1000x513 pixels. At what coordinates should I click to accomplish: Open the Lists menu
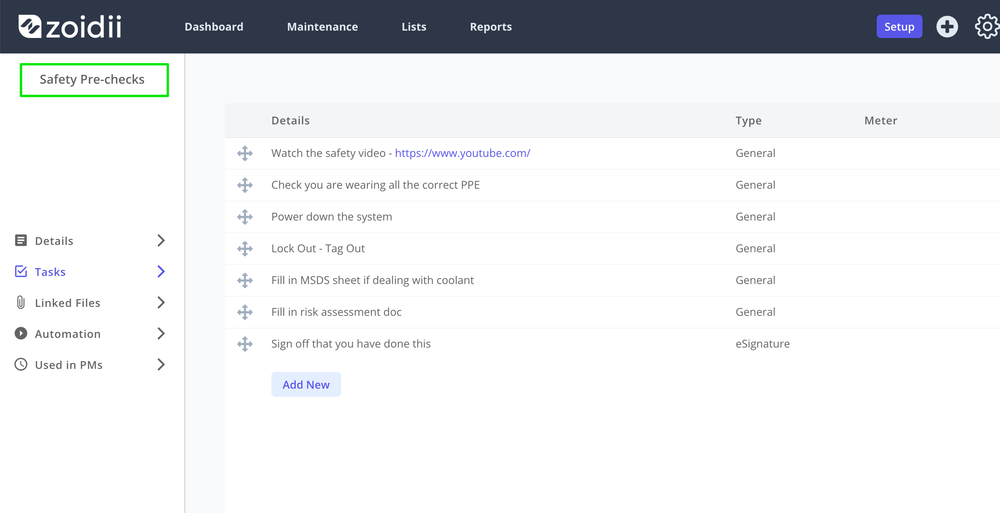coord(414,27)
